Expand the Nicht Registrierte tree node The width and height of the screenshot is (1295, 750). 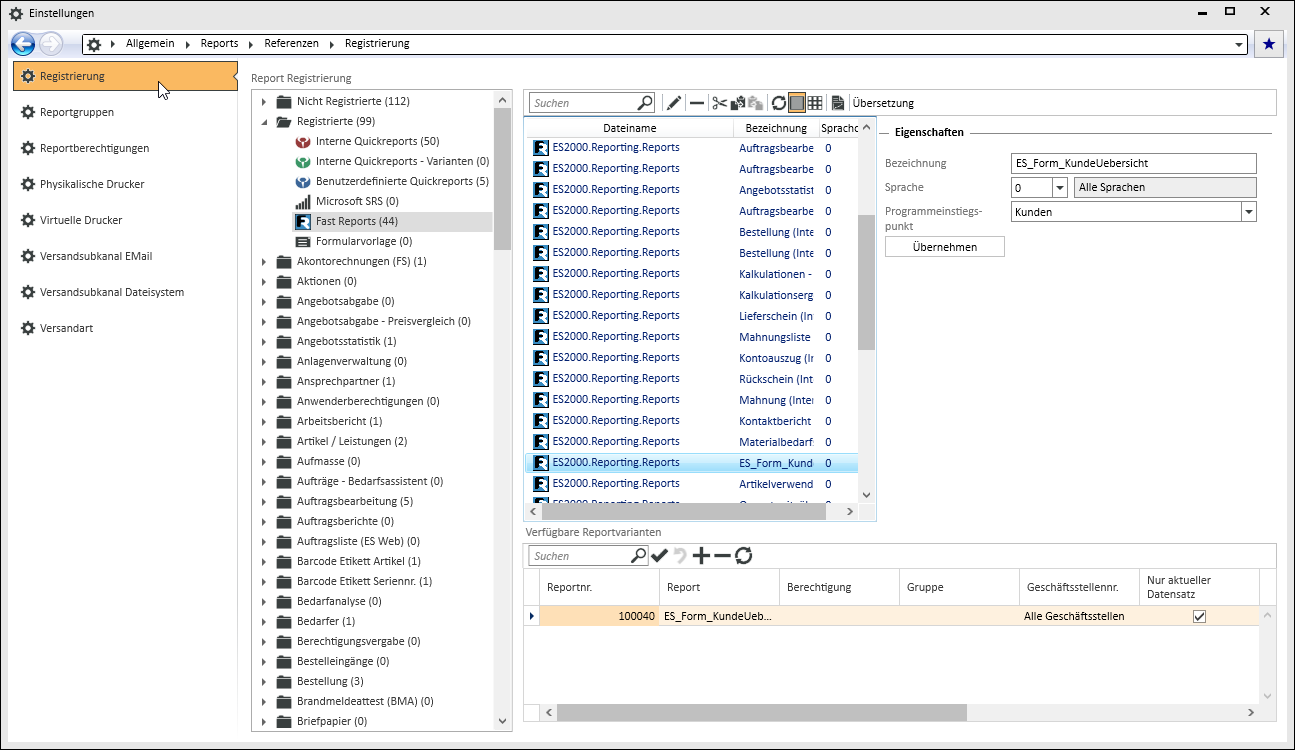tap(265, 102)
